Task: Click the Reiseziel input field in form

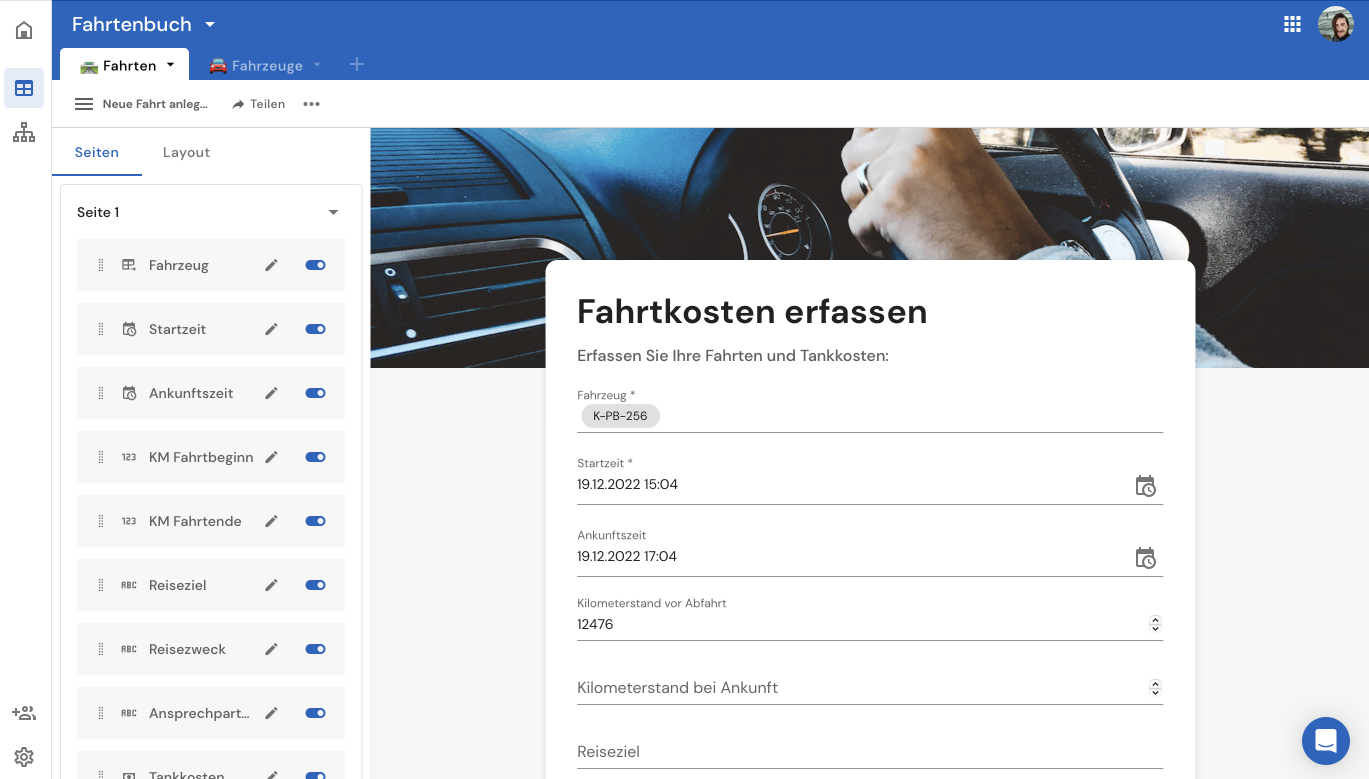Action: 870,752
